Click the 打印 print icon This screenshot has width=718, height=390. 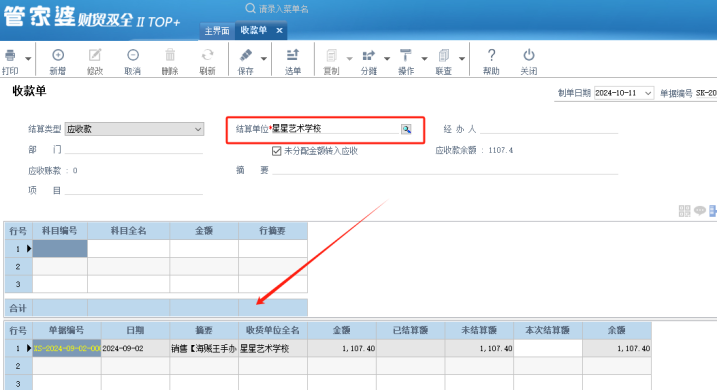(x=10, y=55)
